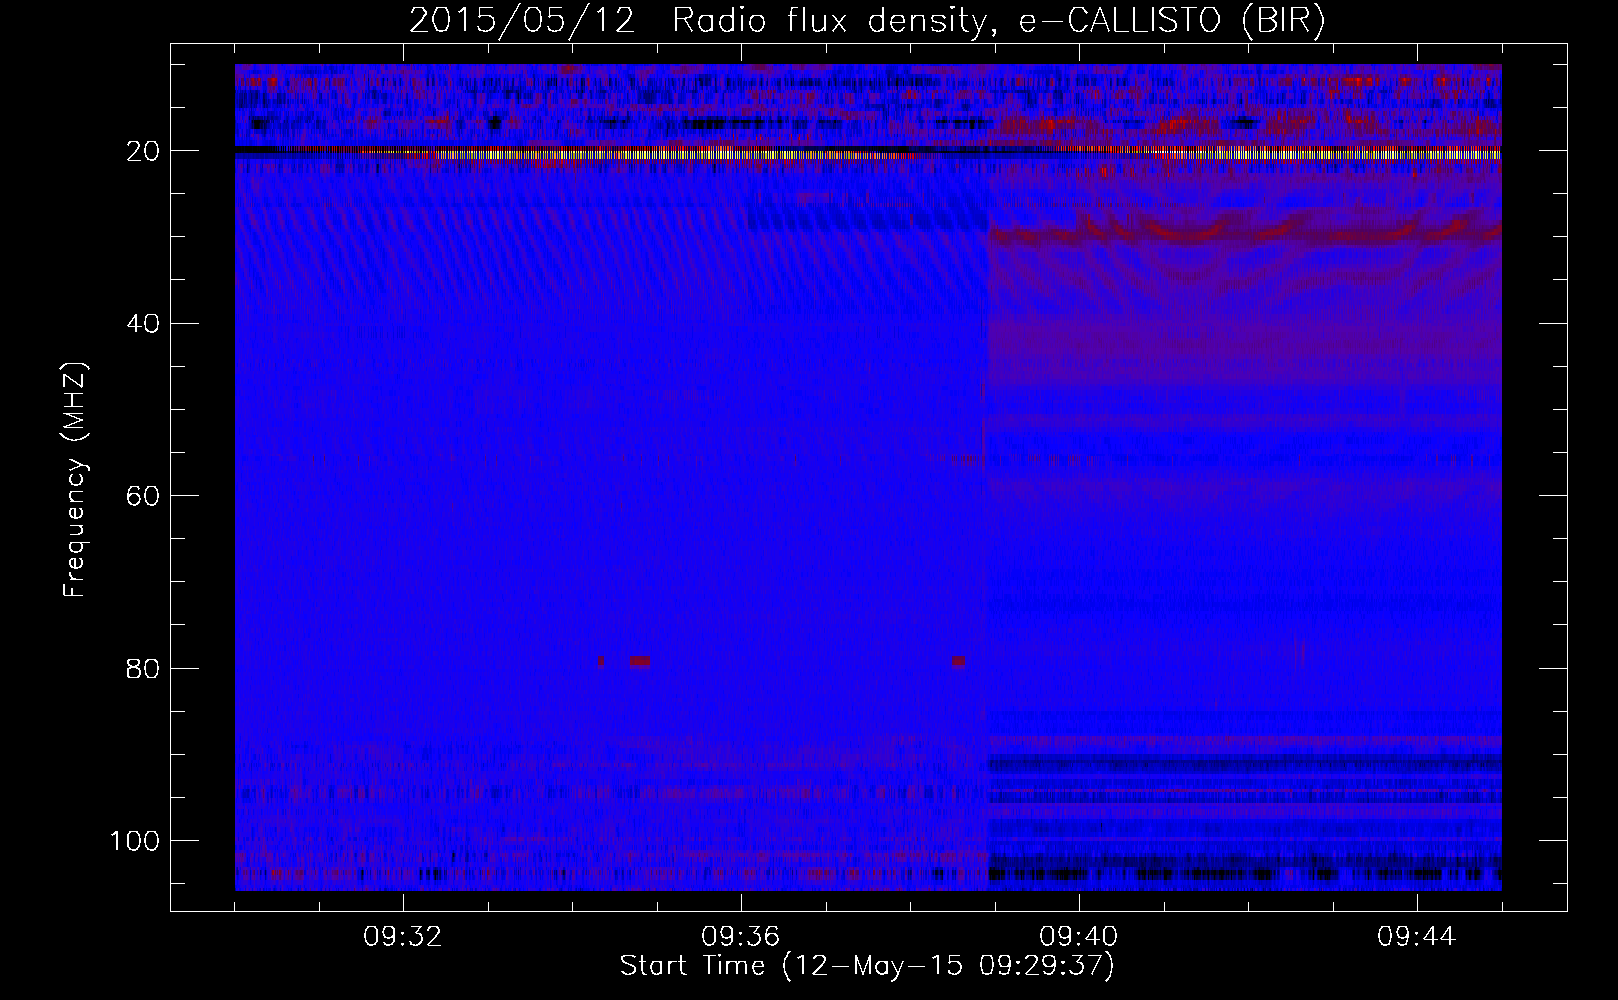
Task: Click the 09:32 time tick label
Action: [403, 937]
